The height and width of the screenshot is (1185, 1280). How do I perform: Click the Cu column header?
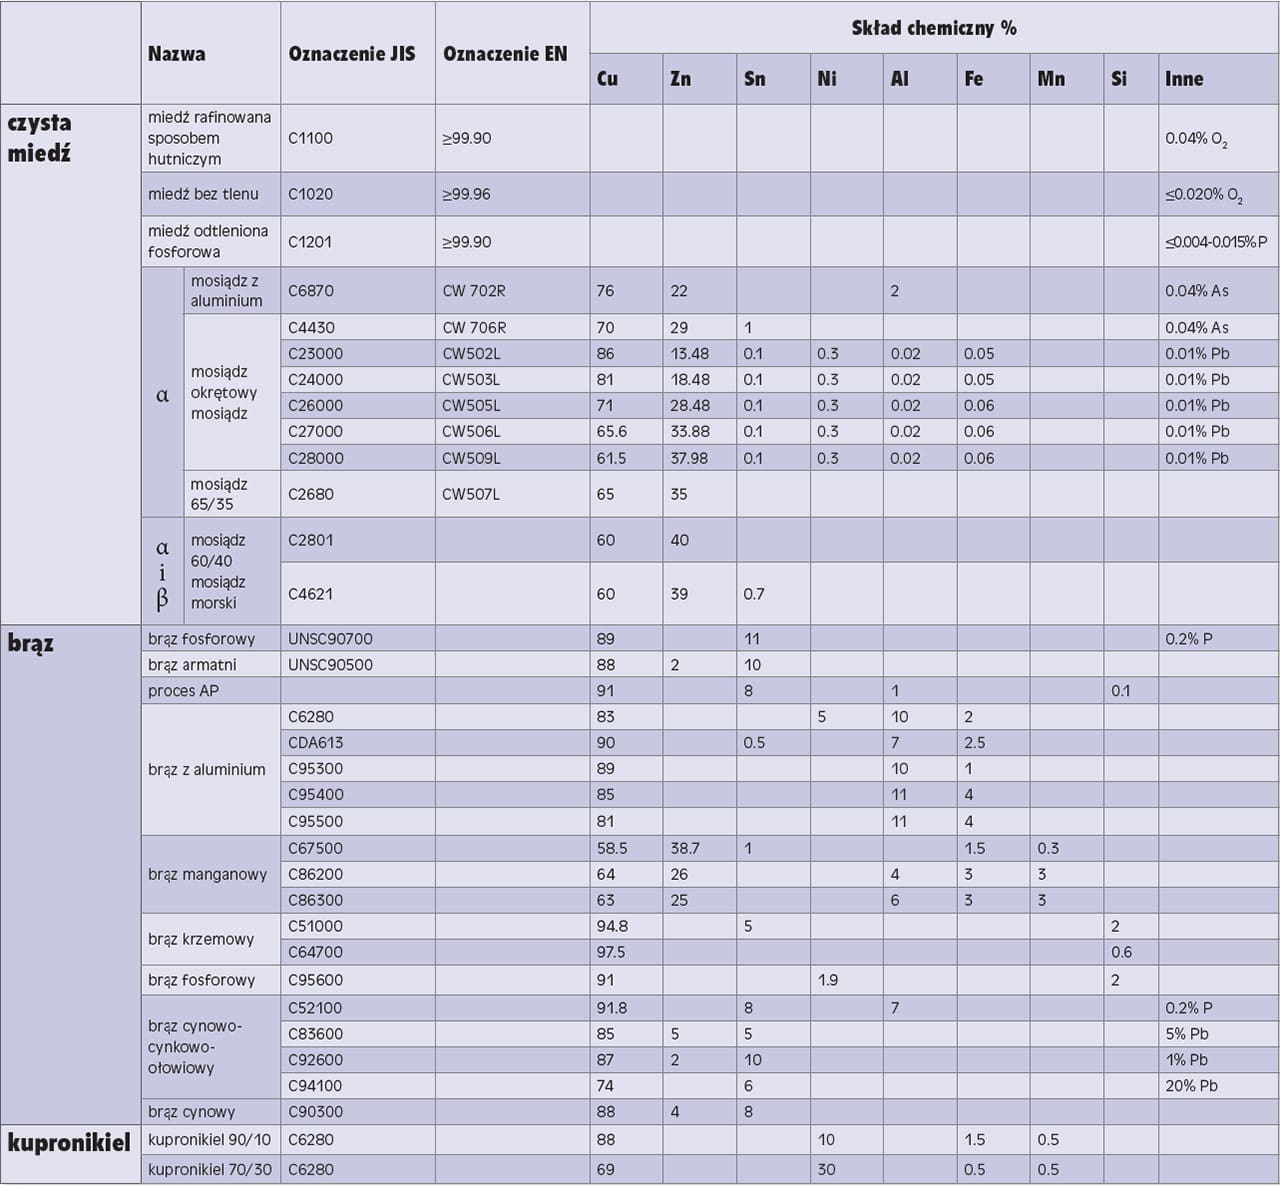click(607, 79)
